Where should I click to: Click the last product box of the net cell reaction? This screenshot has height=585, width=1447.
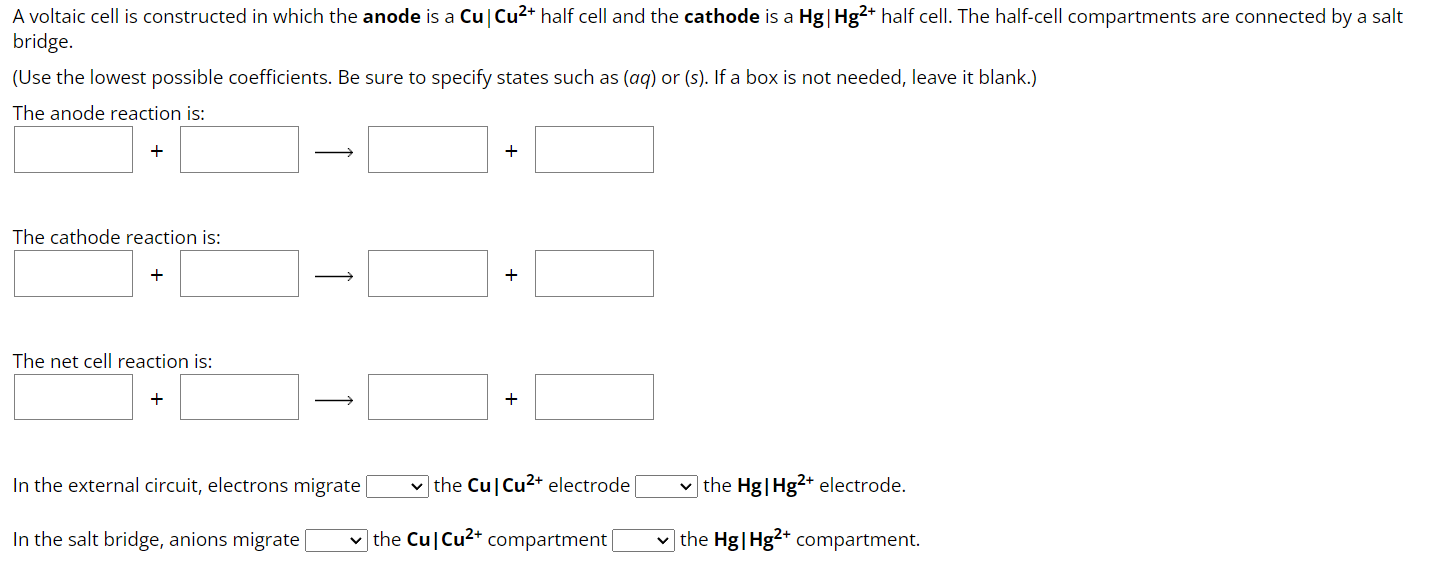click(x=594, y=396)
